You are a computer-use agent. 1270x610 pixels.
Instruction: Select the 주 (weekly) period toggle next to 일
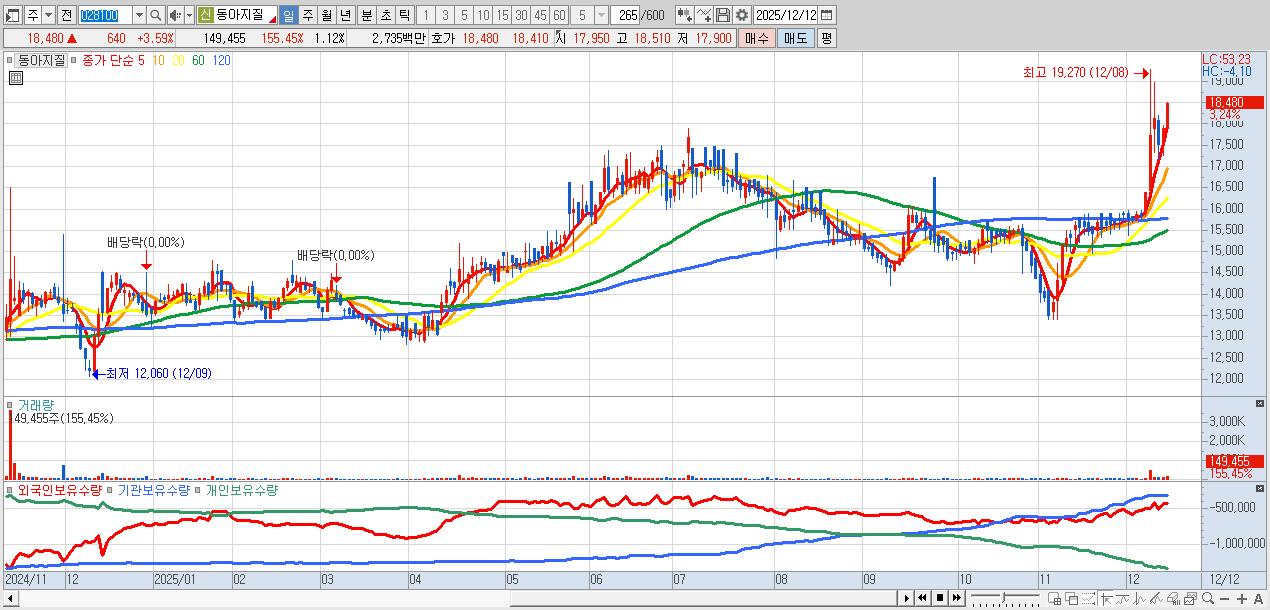308,15
